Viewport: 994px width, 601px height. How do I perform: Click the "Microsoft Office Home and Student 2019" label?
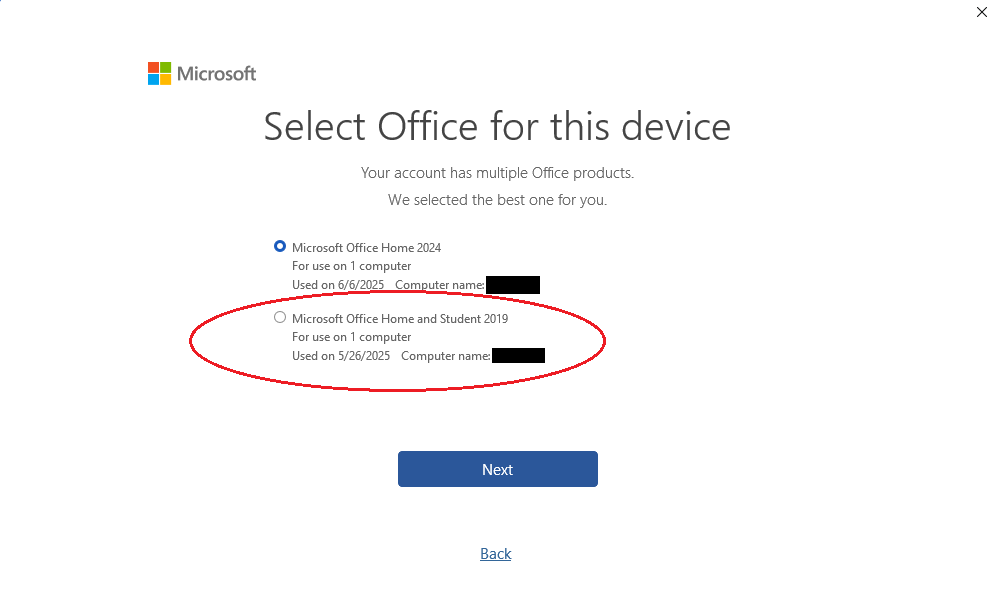[400, 318]
